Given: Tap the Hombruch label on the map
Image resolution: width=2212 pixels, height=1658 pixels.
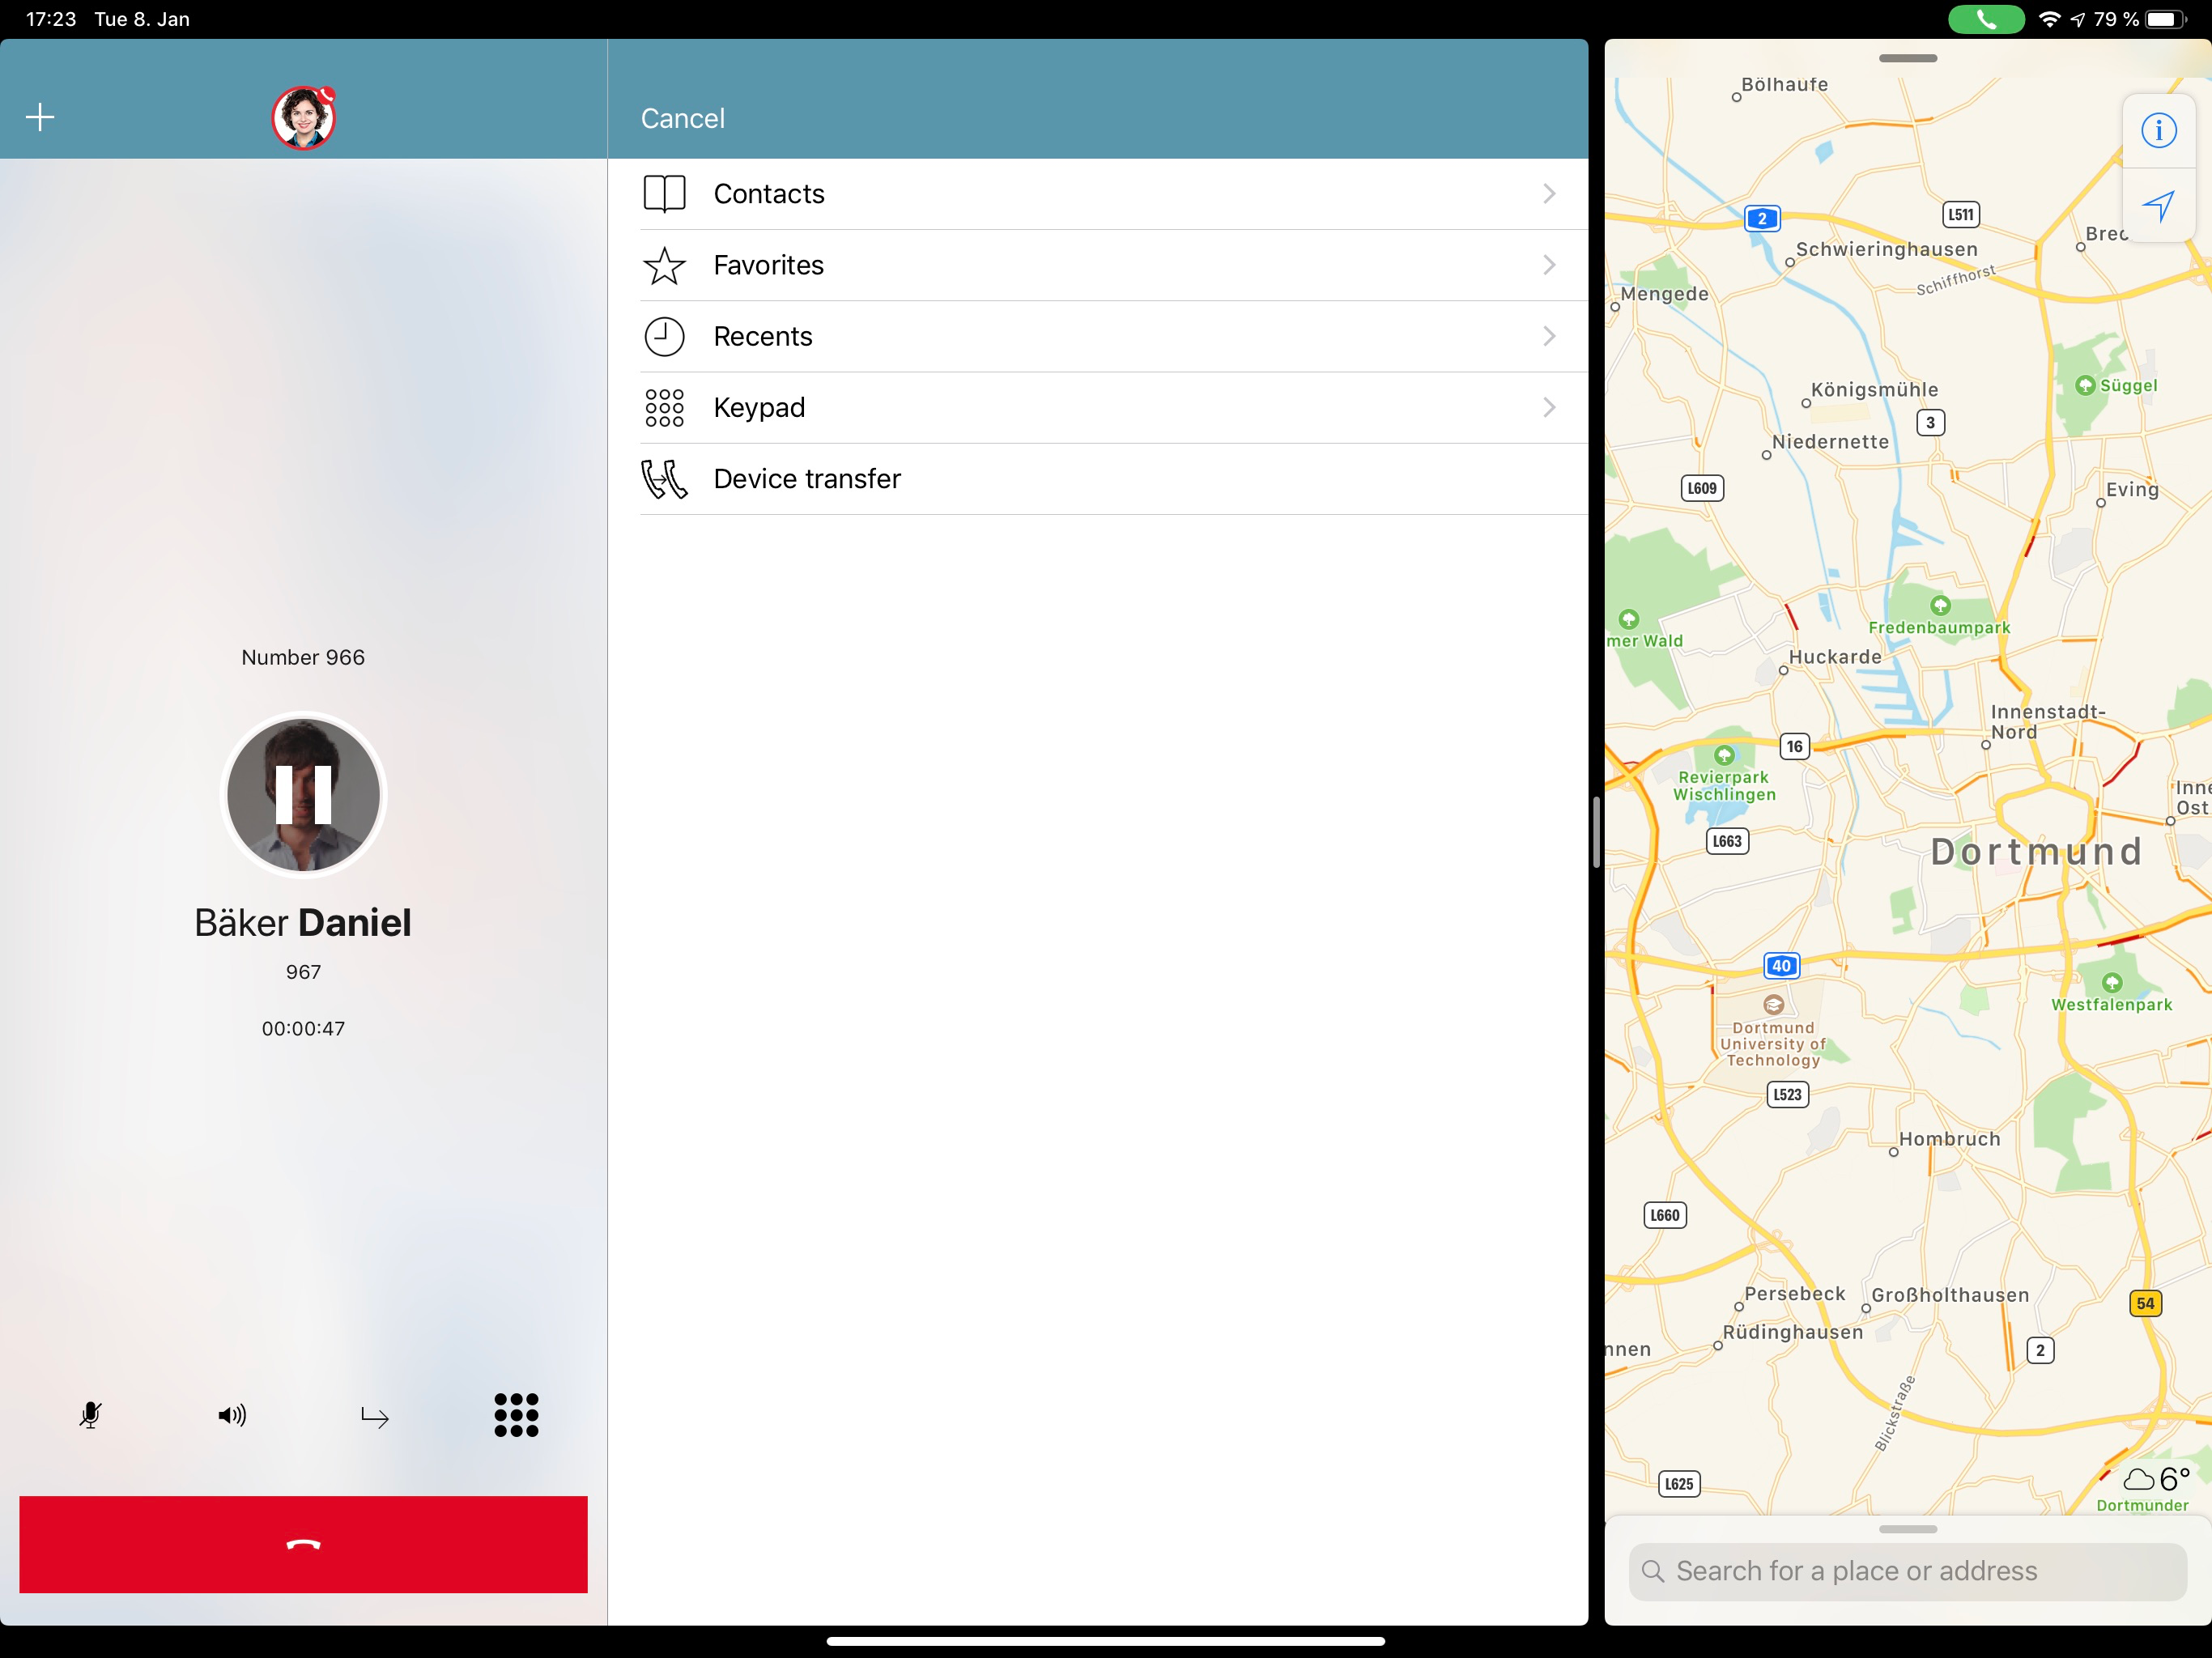Looking at the screenshot, I should (1949, 1139).
